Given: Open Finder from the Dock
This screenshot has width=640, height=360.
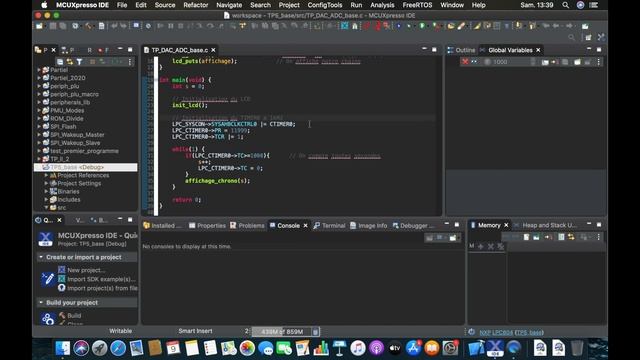Looking at the screenshot, I should [63, 348].
